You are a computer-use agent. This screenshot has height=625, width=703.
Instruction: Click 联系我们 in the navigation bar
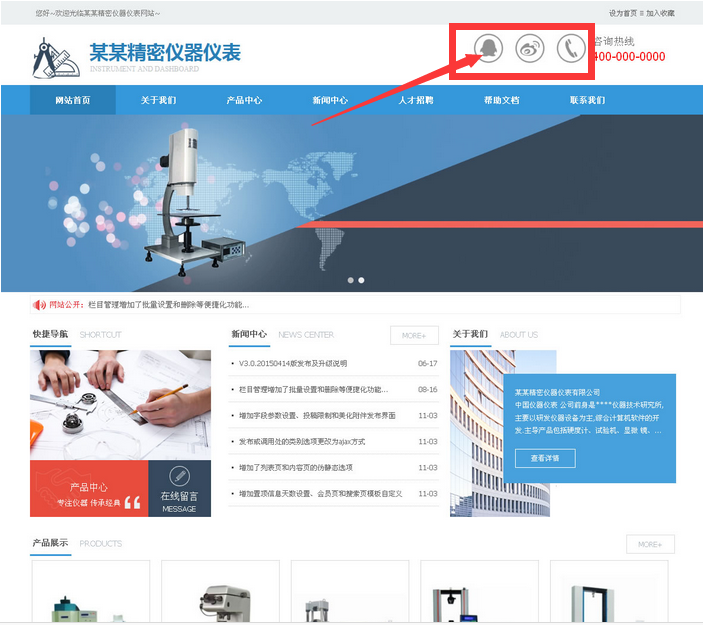coord(587,101)
